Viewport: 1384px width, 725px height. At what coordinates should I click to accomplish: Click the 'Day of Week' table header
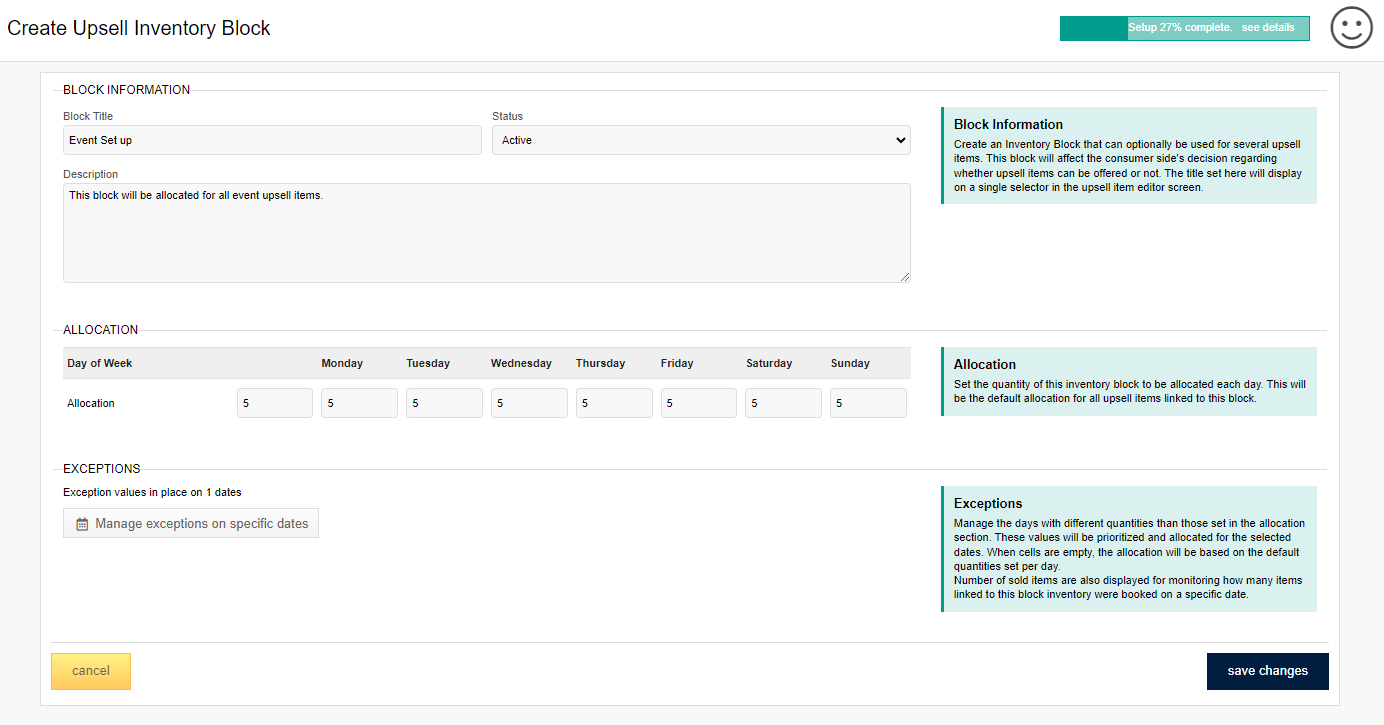(100, 363)
